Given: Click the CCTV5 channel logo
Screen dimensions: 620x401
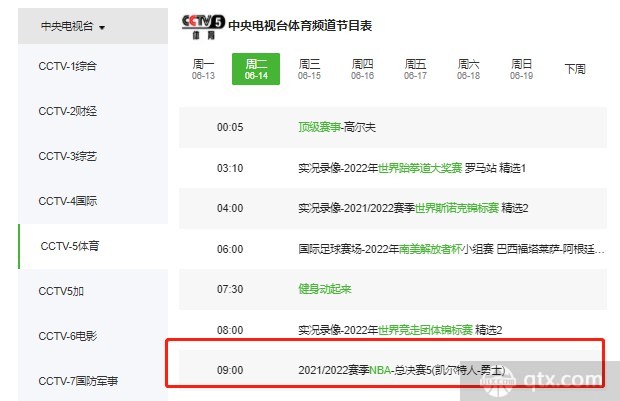Looking at the screenshot, I should (203, 26).
